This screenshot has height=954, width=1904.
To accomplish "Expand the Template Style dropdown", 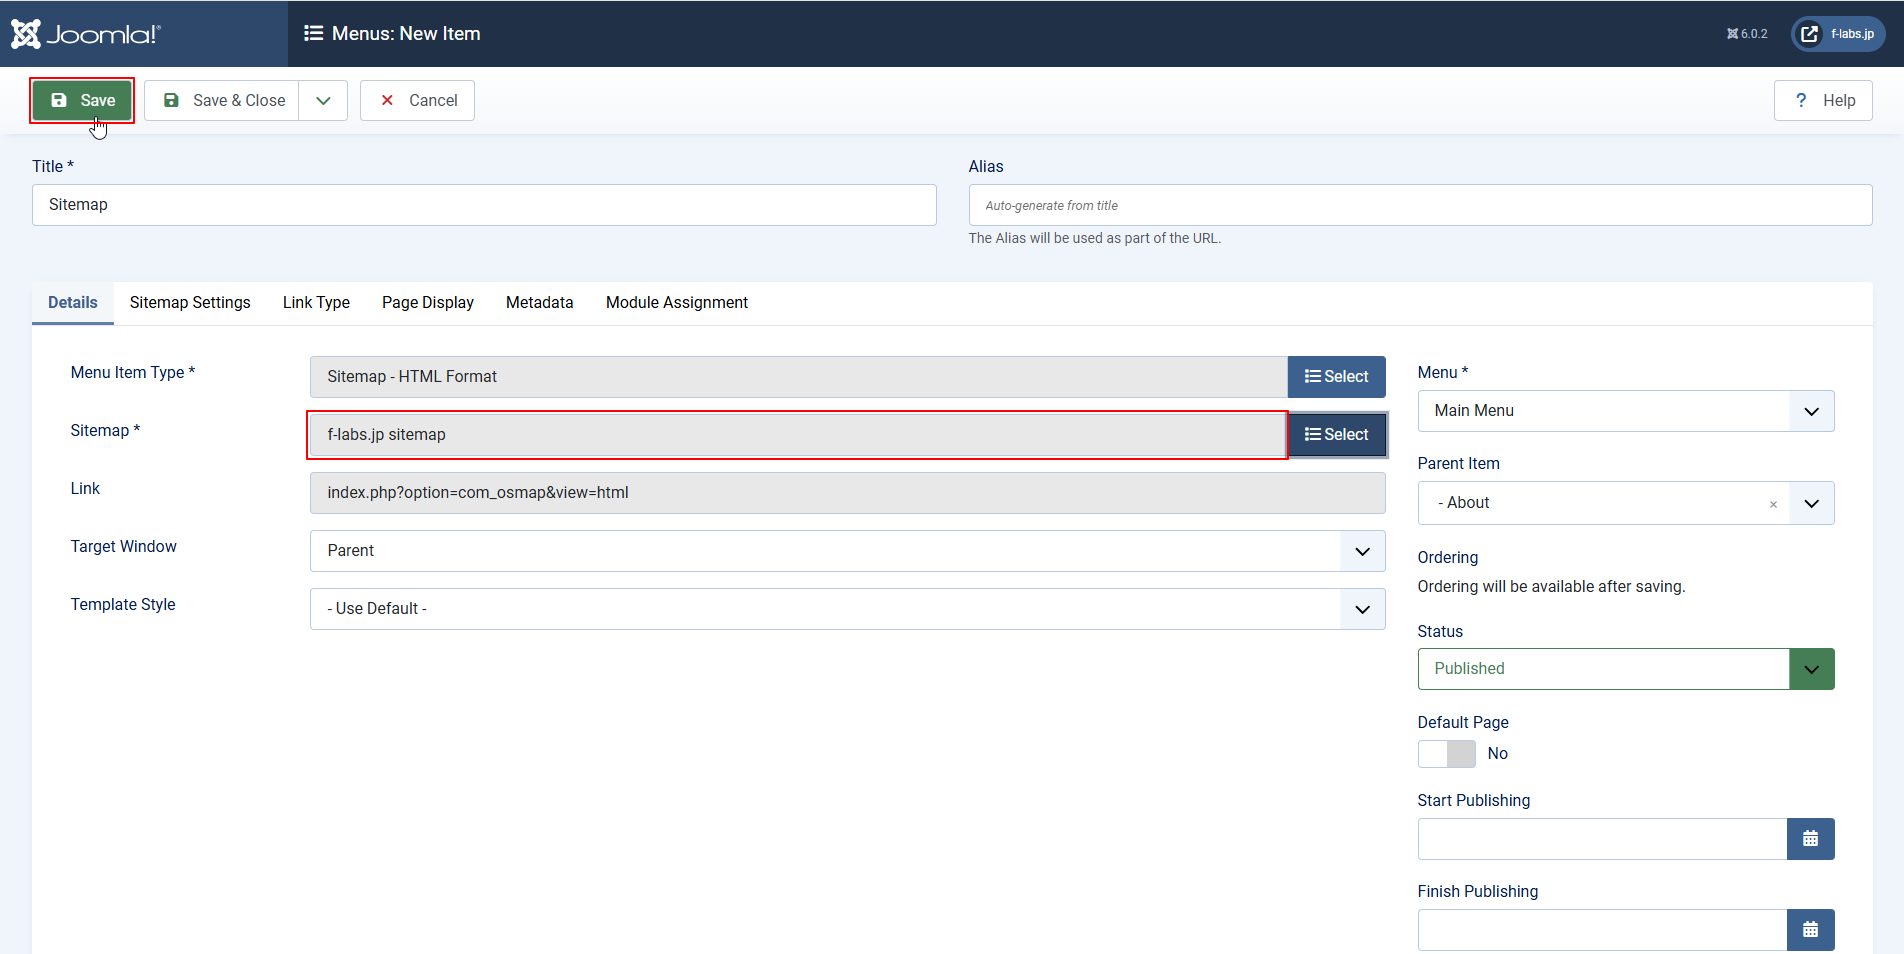I will click(x=1362, y=609).
